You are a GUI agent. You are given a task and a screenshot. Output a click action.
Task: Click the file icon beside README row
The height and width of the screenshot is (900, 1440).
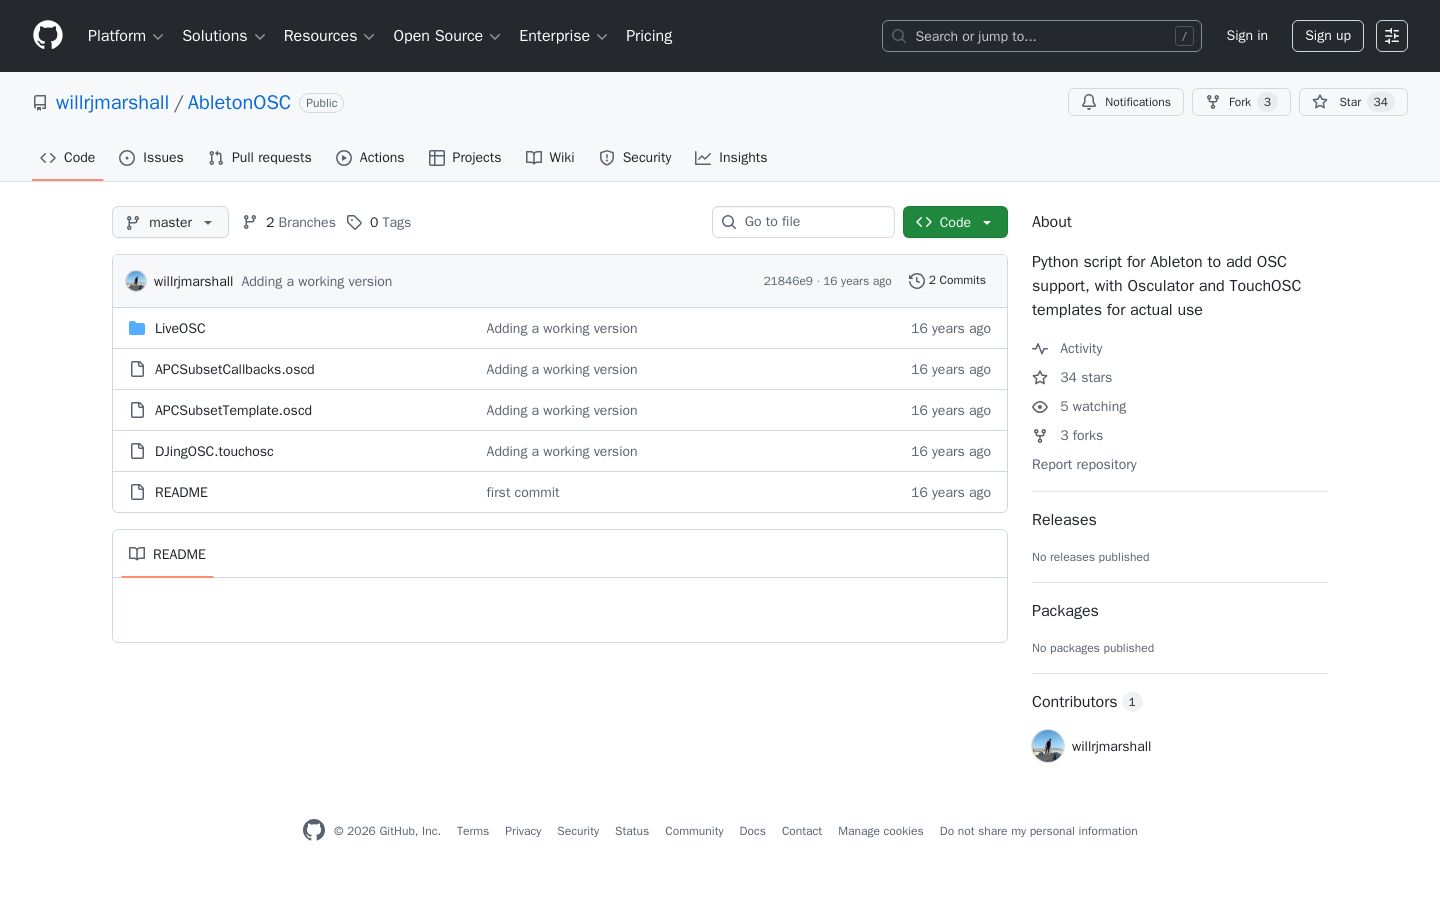click(x=137, y=492)
